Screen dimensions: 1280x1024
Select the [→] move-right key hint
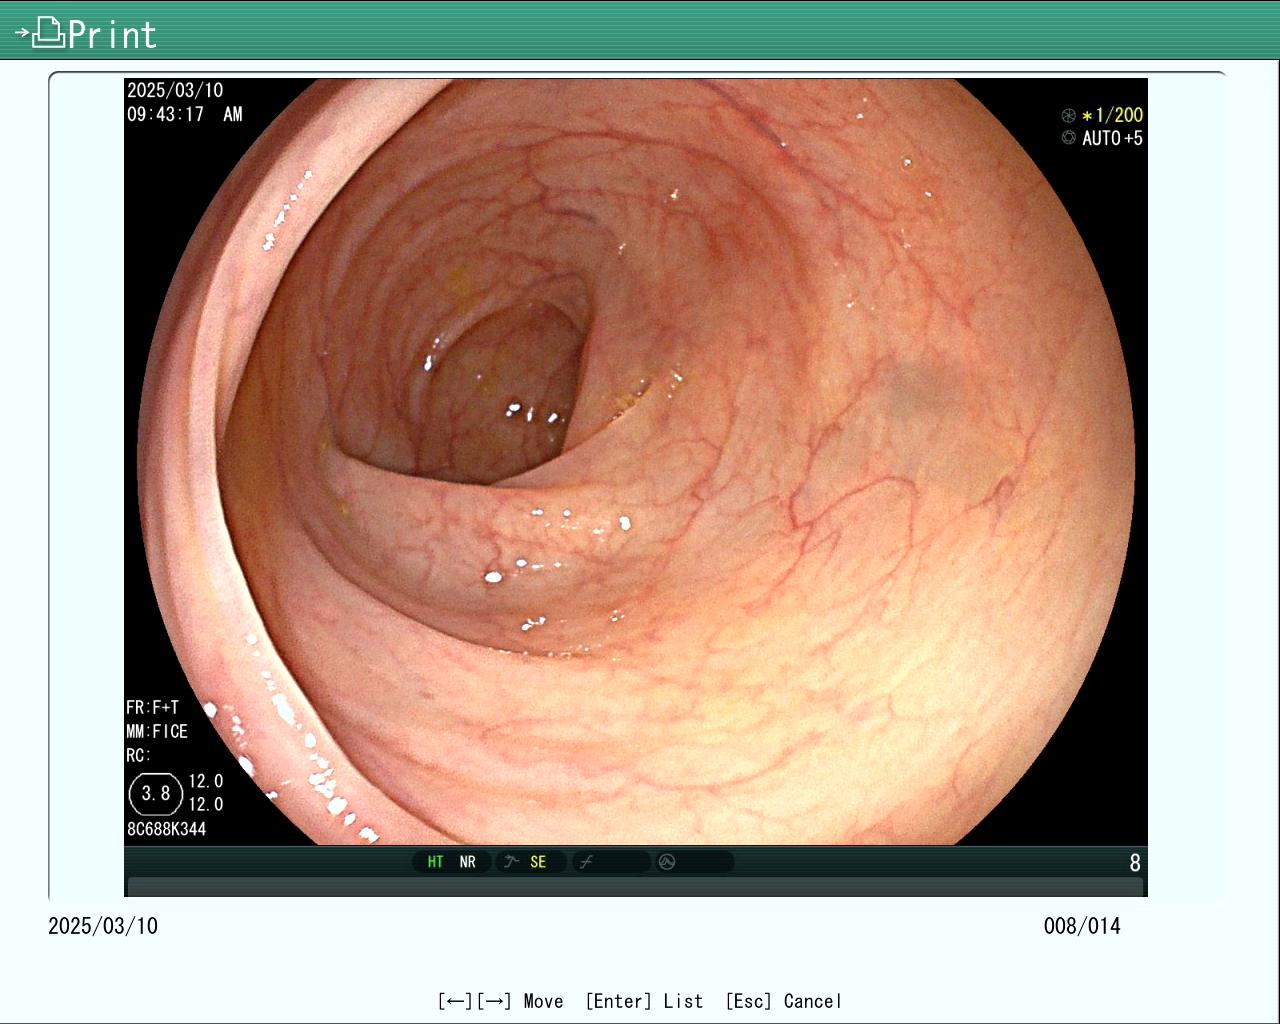point(495,1001)
